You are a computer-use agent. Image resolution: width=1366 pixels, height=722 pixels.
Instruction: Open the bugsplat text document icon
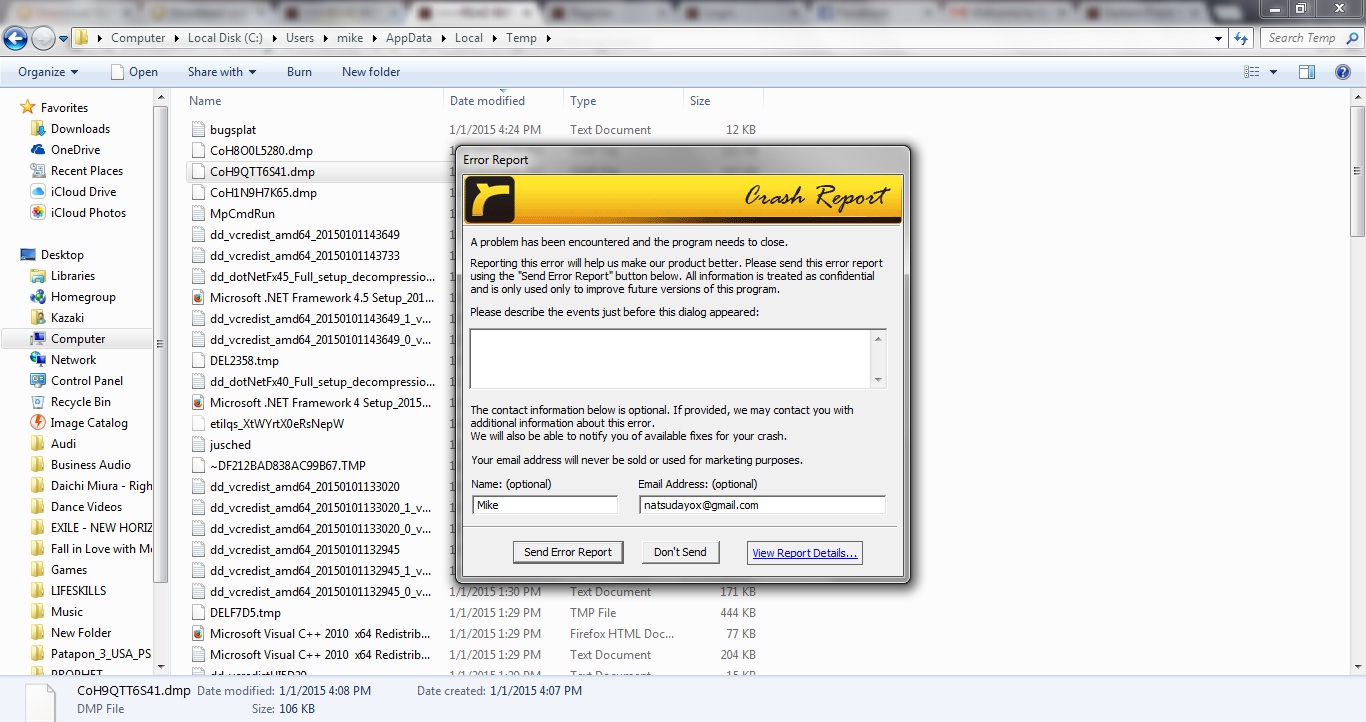click(198, 130)
